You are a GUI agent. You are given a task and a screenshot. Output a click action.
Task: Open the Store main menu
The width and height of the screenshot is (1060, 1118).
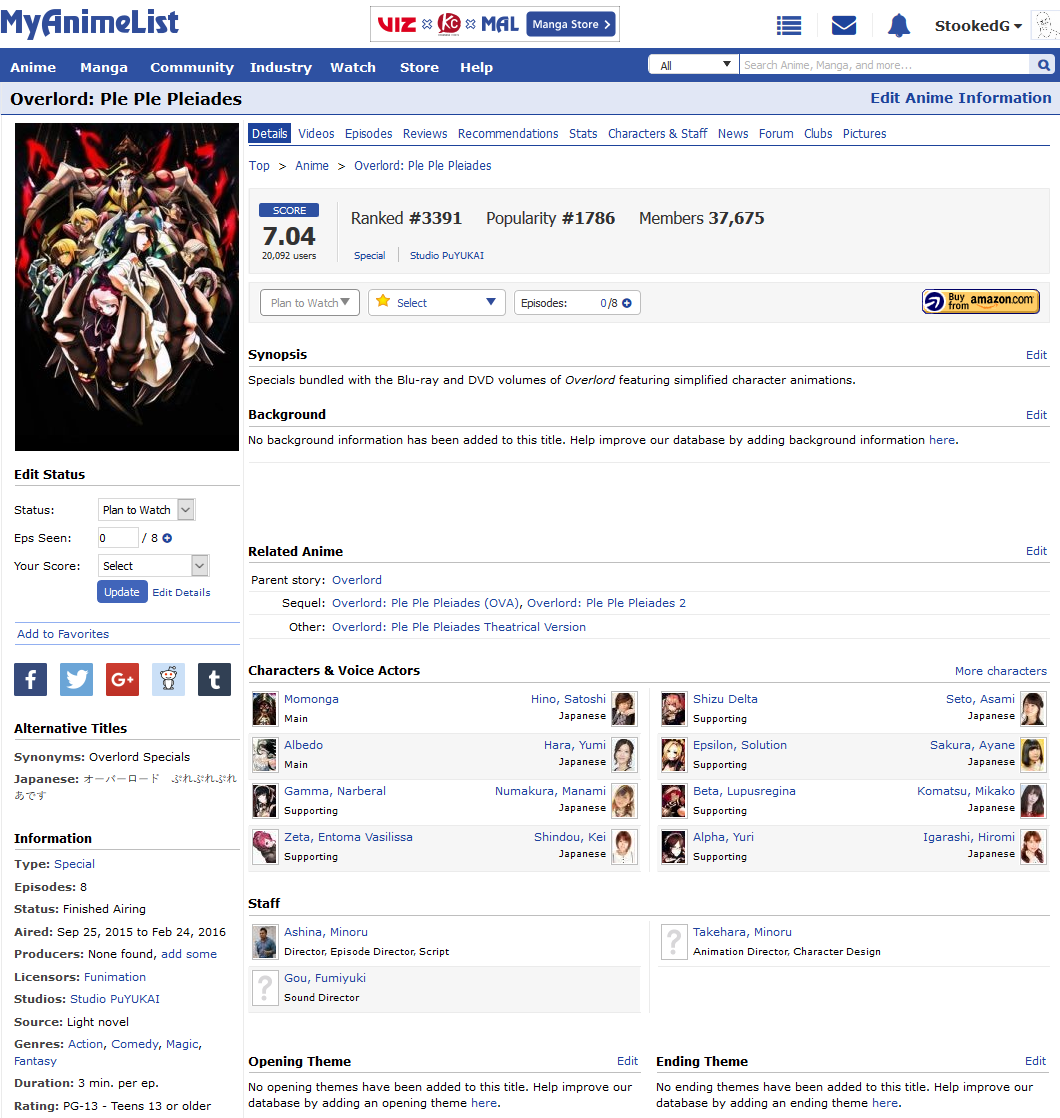(x=419, y=68)
